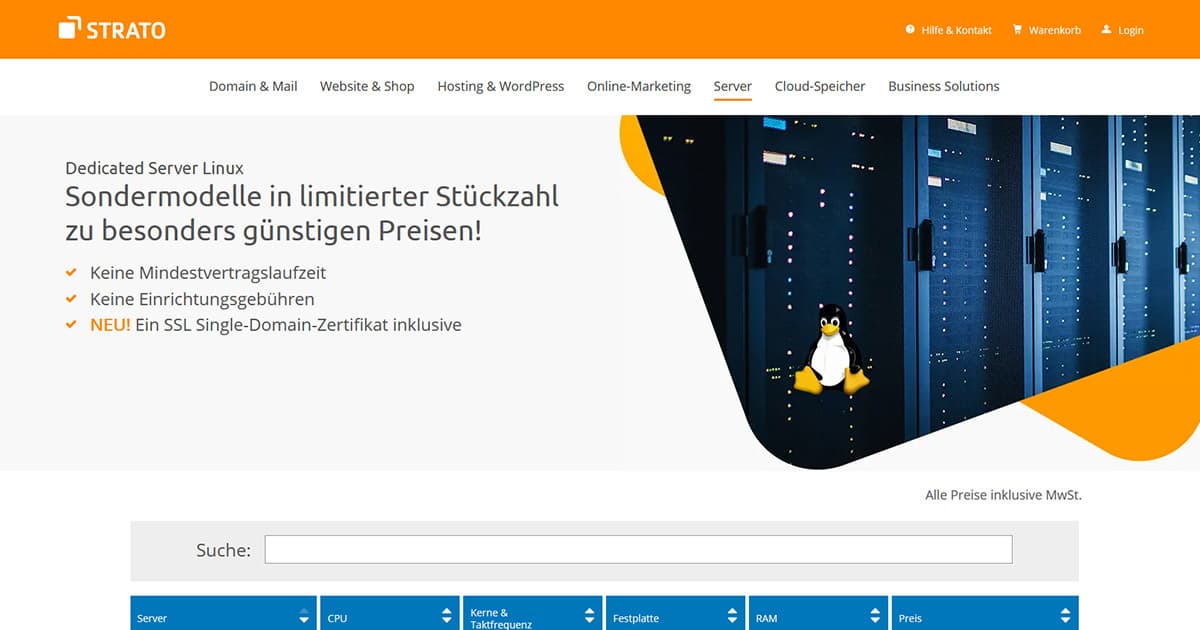Screen dimensions: 1200x630
Task: Click the Linux Tux penguin image
Action: tap(831, 349)
